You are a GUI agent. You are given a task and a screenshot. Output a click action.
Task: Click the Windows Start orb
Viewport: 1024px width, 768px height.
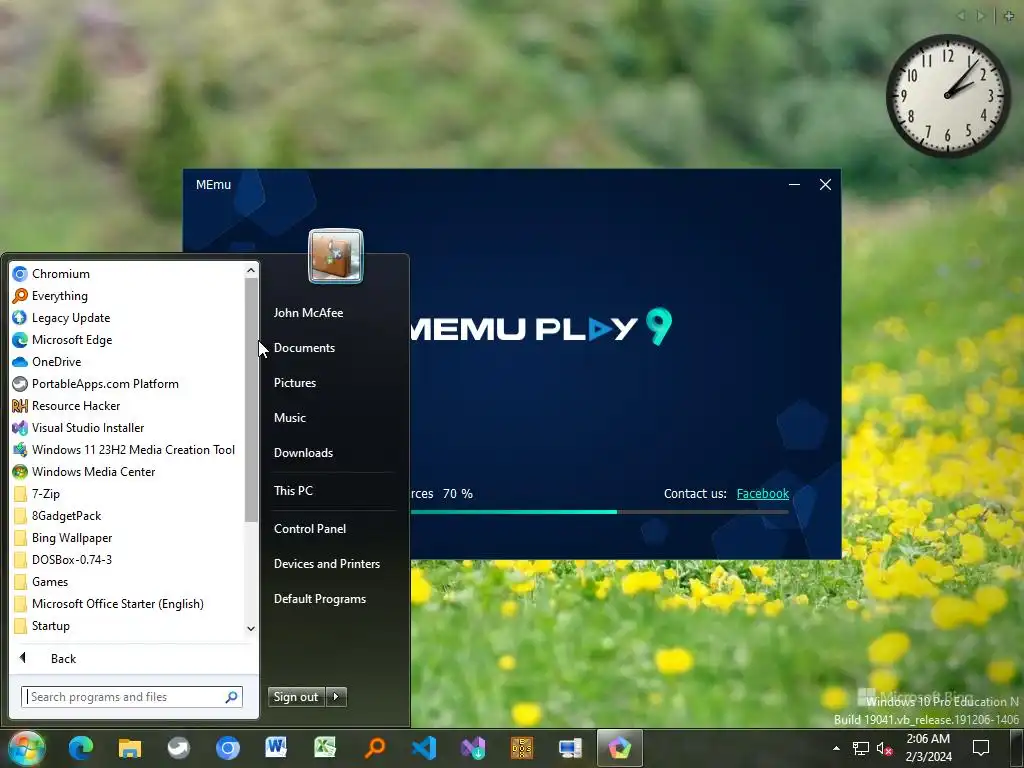[x=27, y=748]
